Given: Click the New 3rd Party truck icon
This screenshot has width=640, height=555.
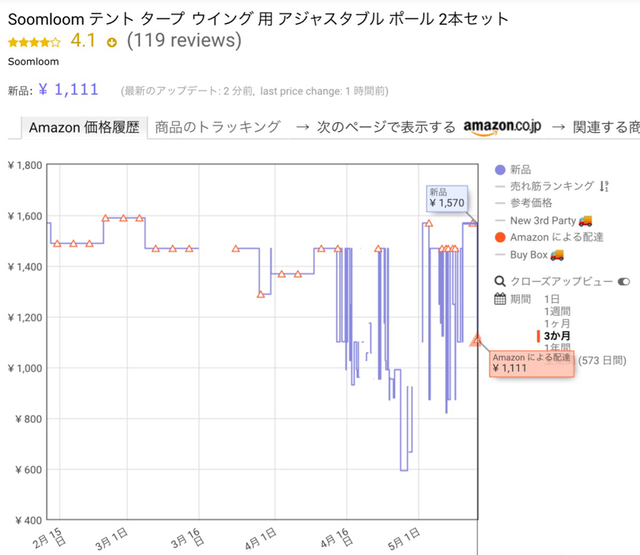Looking at the screenshot, I should 585,221.
